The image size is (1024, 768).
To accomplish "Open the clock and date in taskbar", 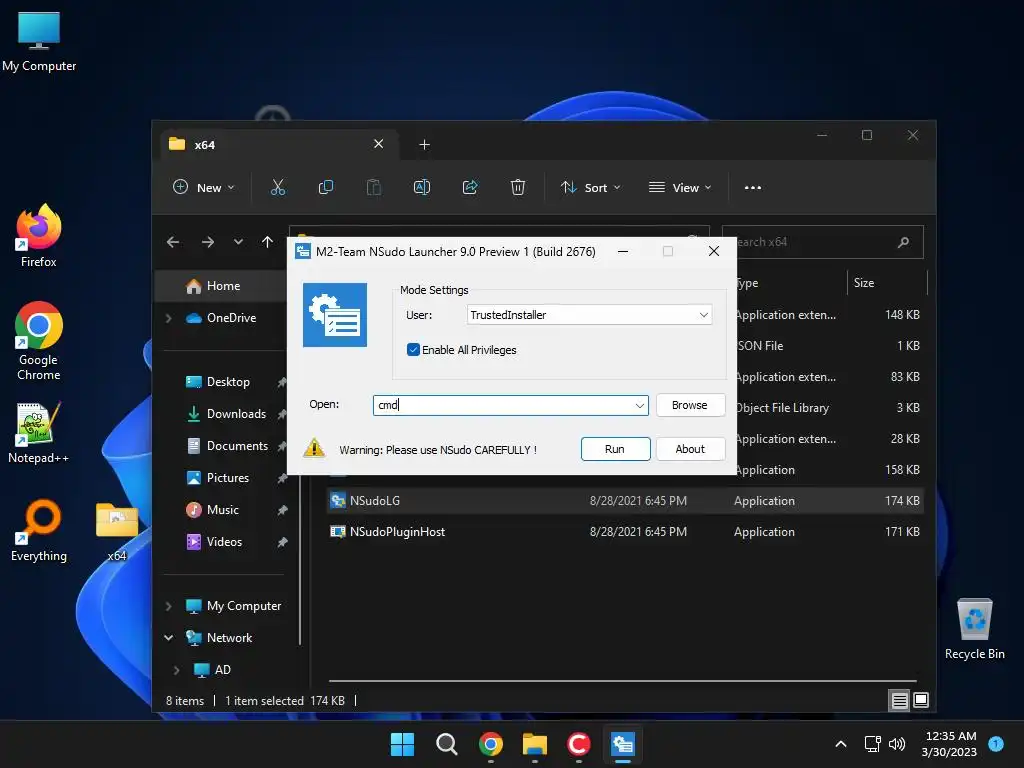I will 950,744.
